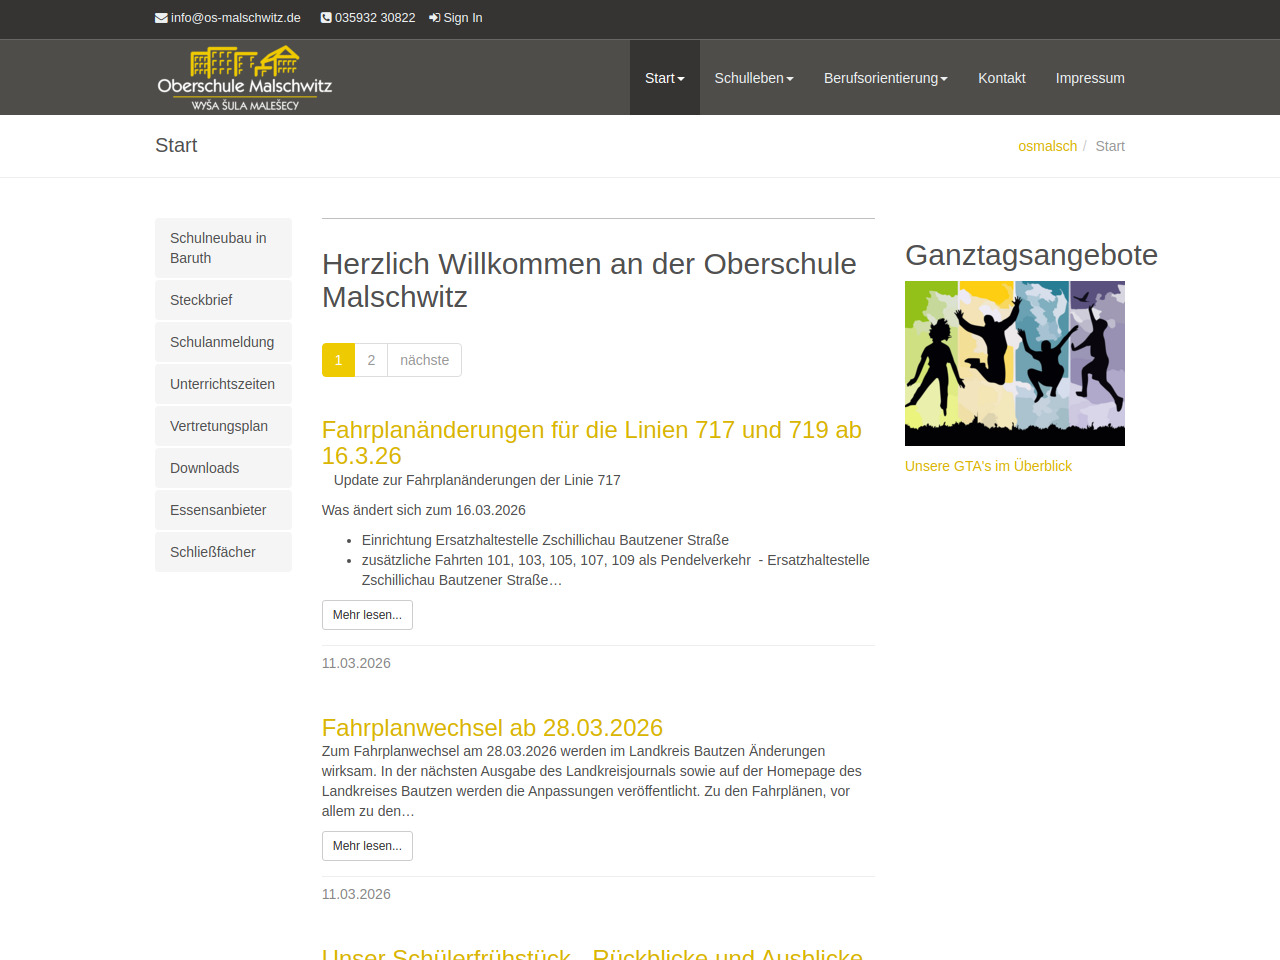Open the Kontakt menu item

(1002, 78)
